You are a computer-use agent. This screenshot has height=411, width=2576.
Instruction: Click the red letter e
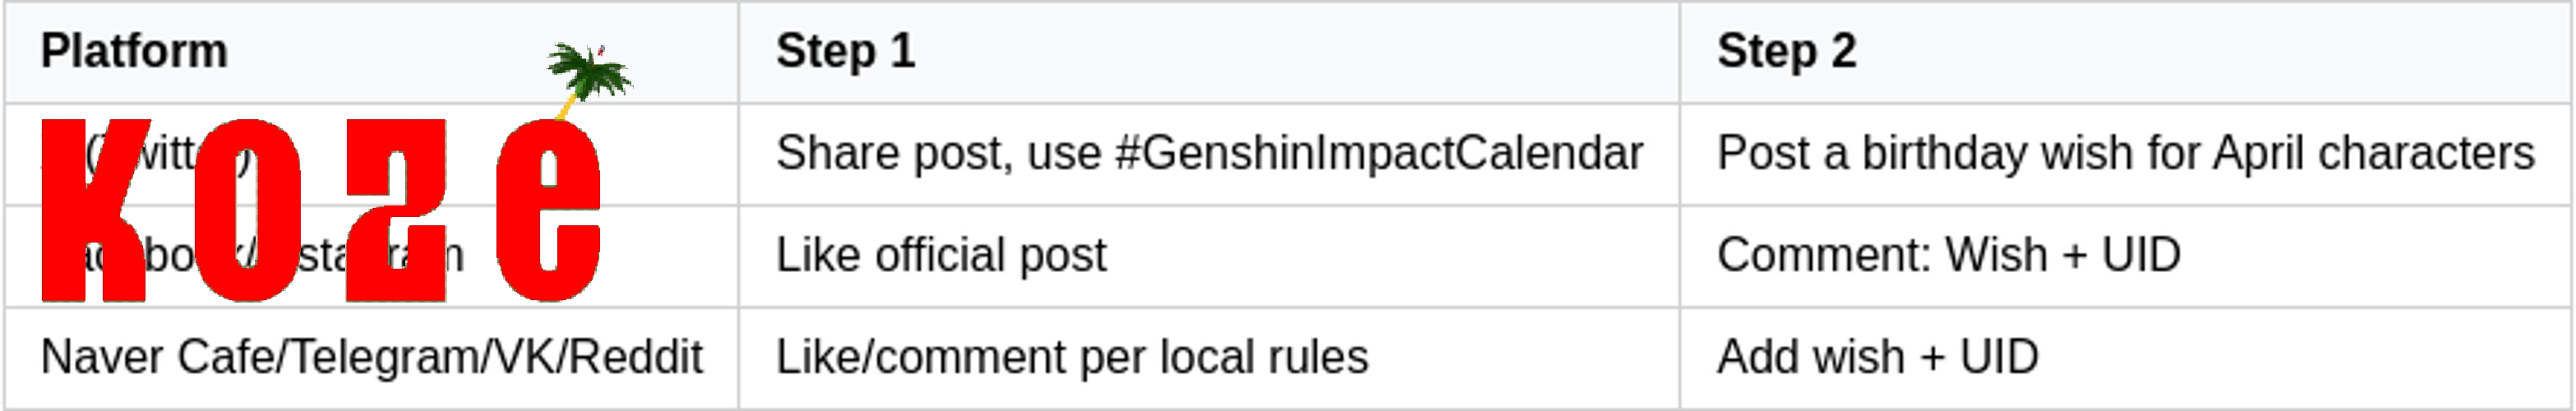(548, 210)
